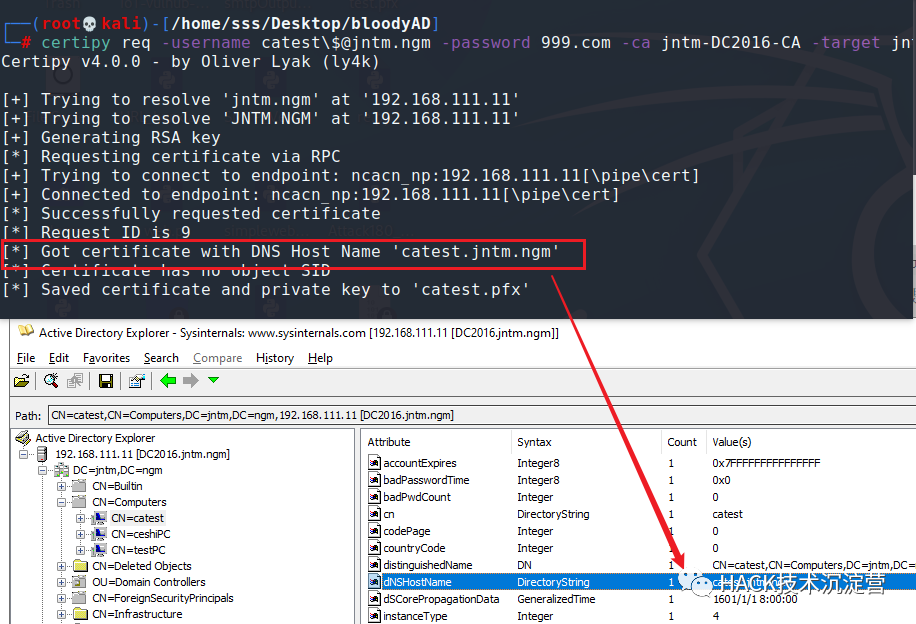Click the search magnifier toolbar icon
Screen dimensions: 916x624
pyautogui.click(x=51, y=381)
